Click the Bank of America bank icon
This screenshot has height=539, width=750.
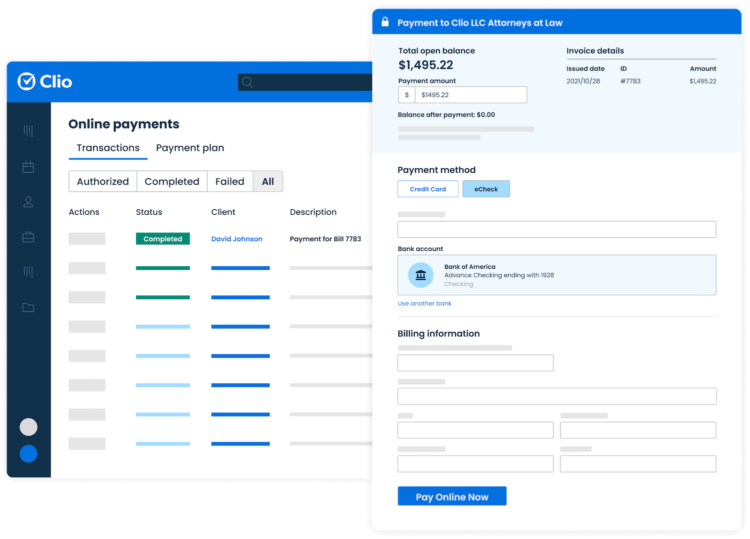tap(420, 275)
